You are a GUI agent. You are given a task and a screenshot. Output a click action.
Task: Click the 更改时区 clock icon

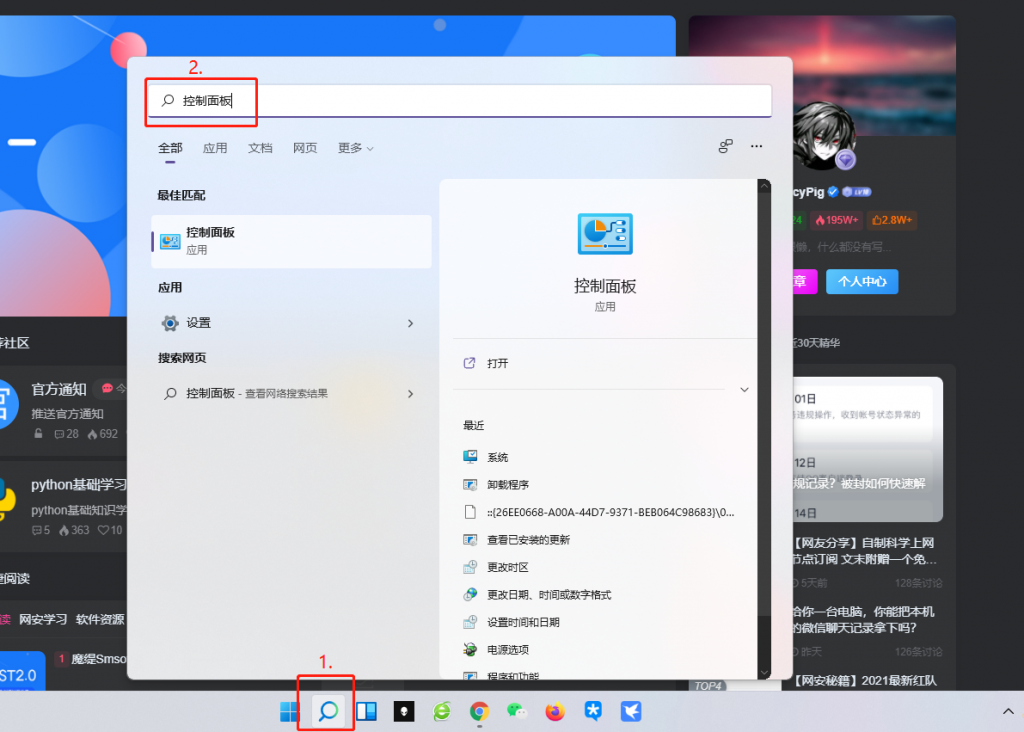470,567
